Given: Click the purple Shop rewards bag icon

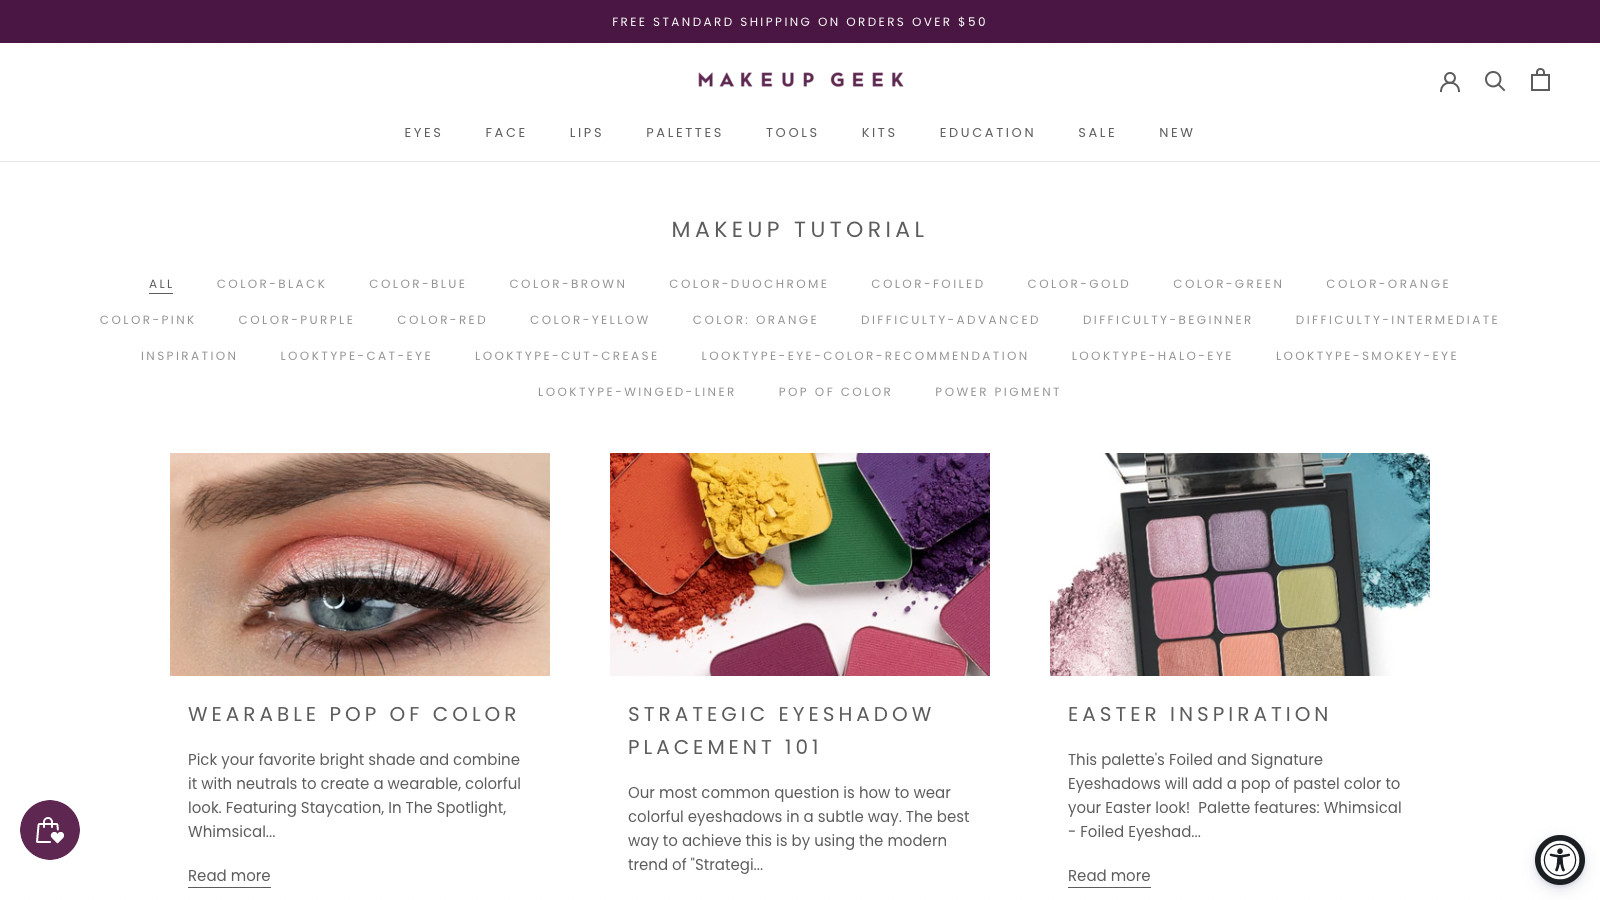Looking at the screenshot, I should pos(50,830).
